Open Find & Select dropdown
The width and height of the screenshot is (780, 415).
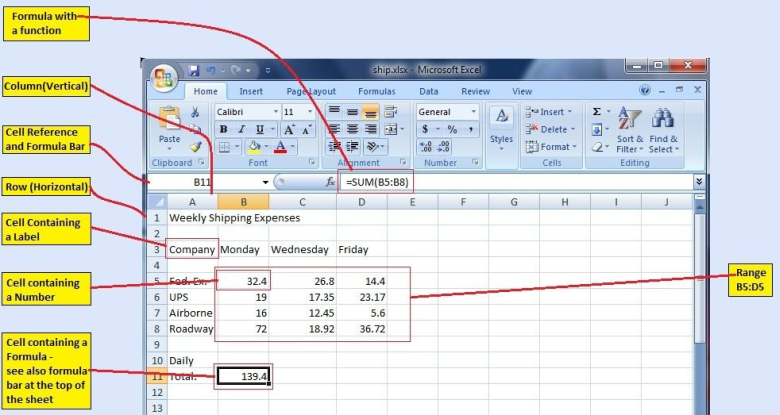pos(663,130)
